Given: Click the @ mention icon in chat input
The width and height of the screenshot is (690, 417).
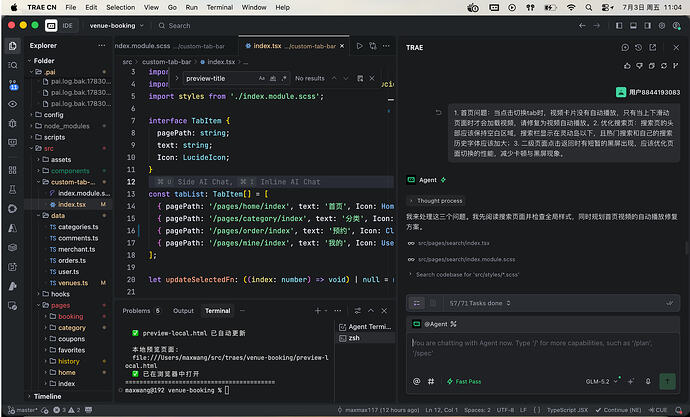Looking at the screenshot, I should tap(416, 381).
